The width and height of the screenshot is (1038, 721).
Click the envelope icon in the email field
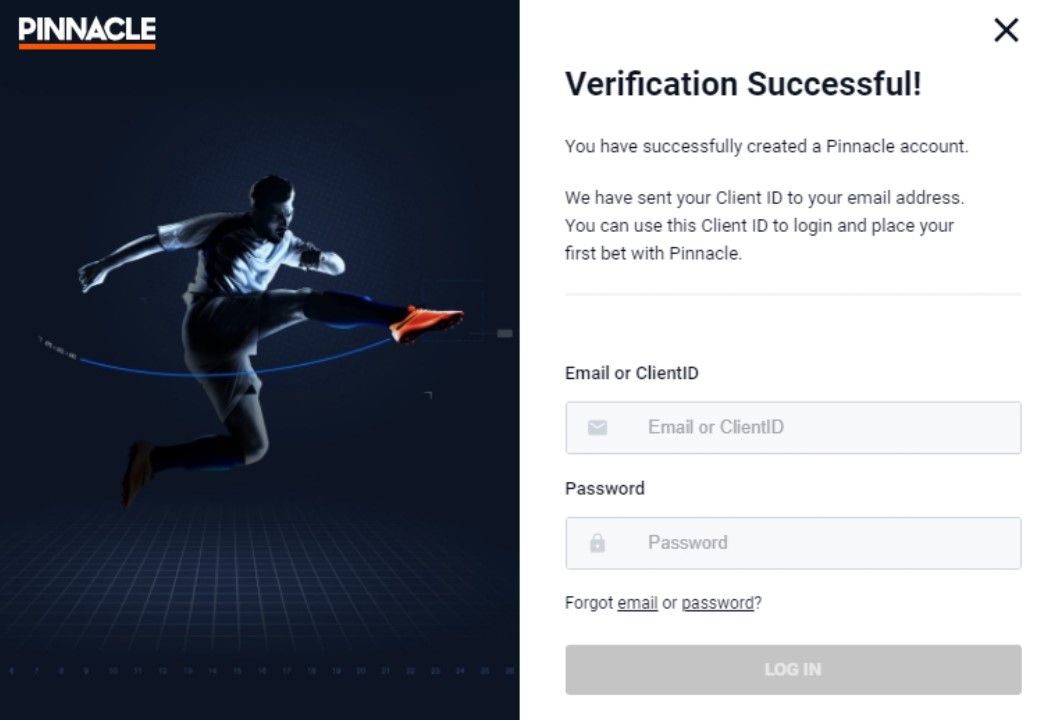(597, 428)
